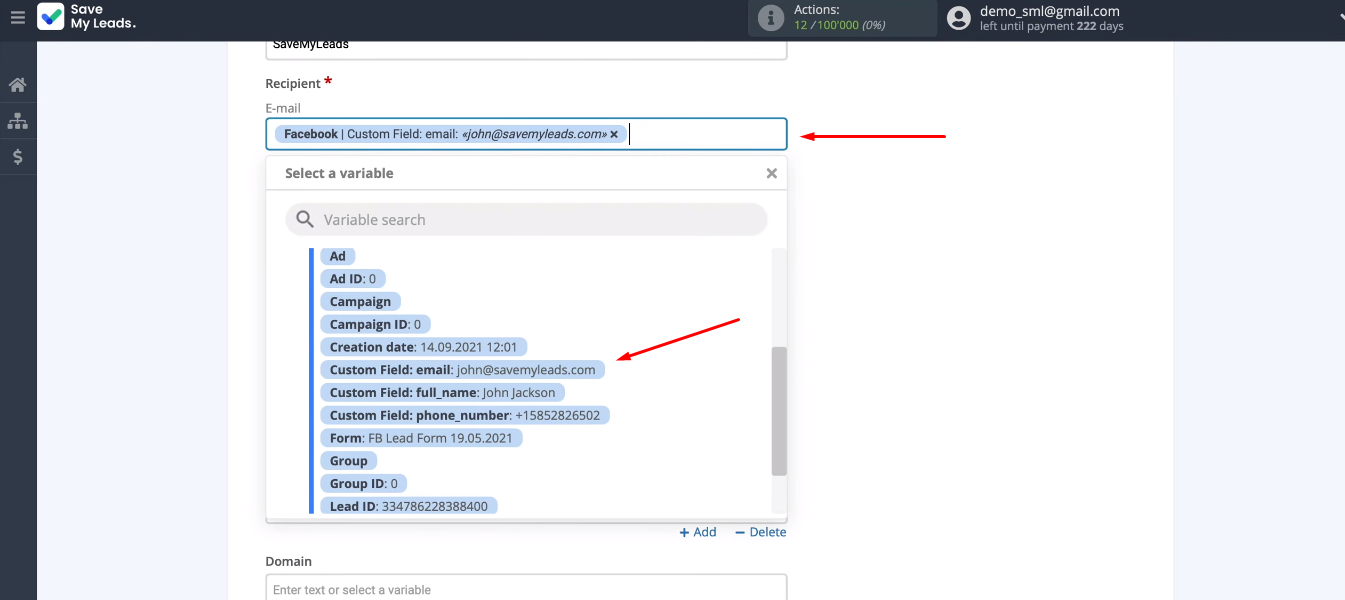This screenshot has width=1345, height=600.
Task: Click the variable list scrollbar
Action: (x=779, y=411)
